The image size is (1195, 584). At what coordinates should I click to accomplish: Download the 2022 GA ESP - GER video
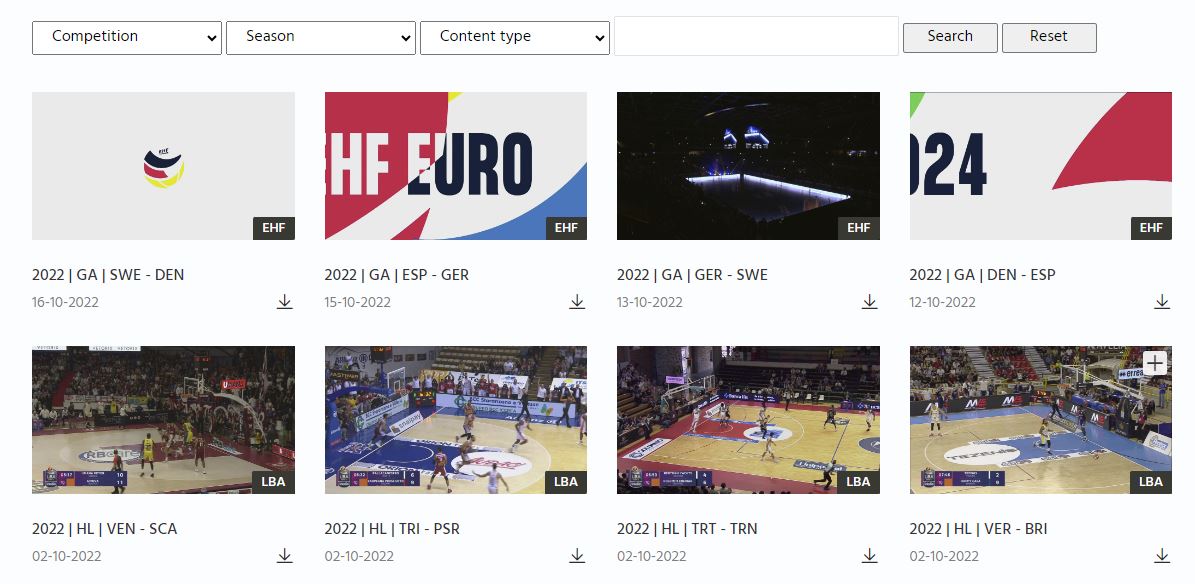coord(577,301)
